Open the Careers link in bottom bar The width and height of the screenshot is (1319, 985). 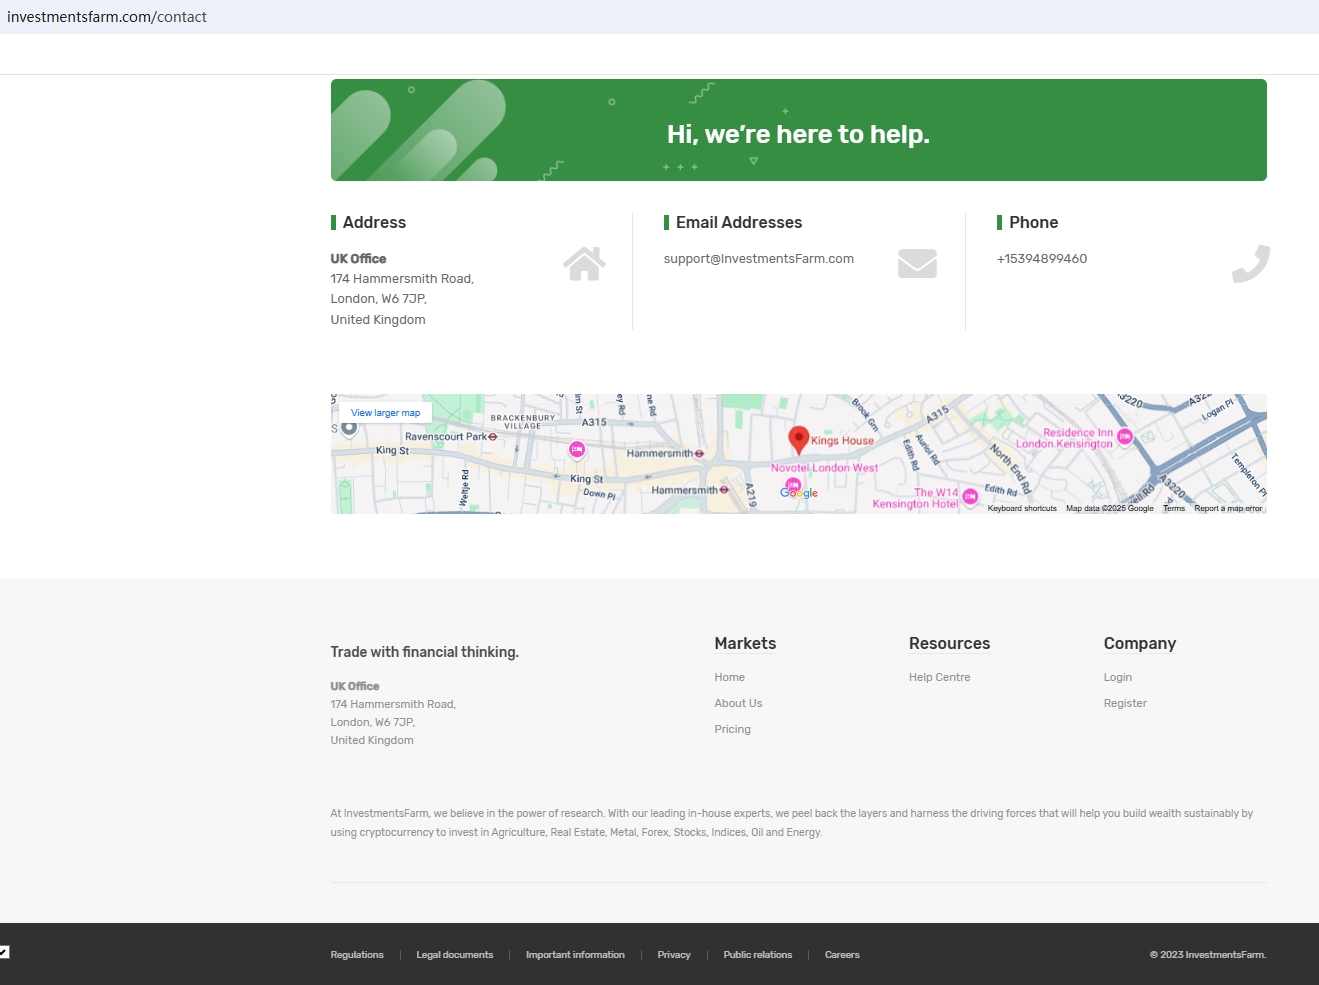coord(842,955)
